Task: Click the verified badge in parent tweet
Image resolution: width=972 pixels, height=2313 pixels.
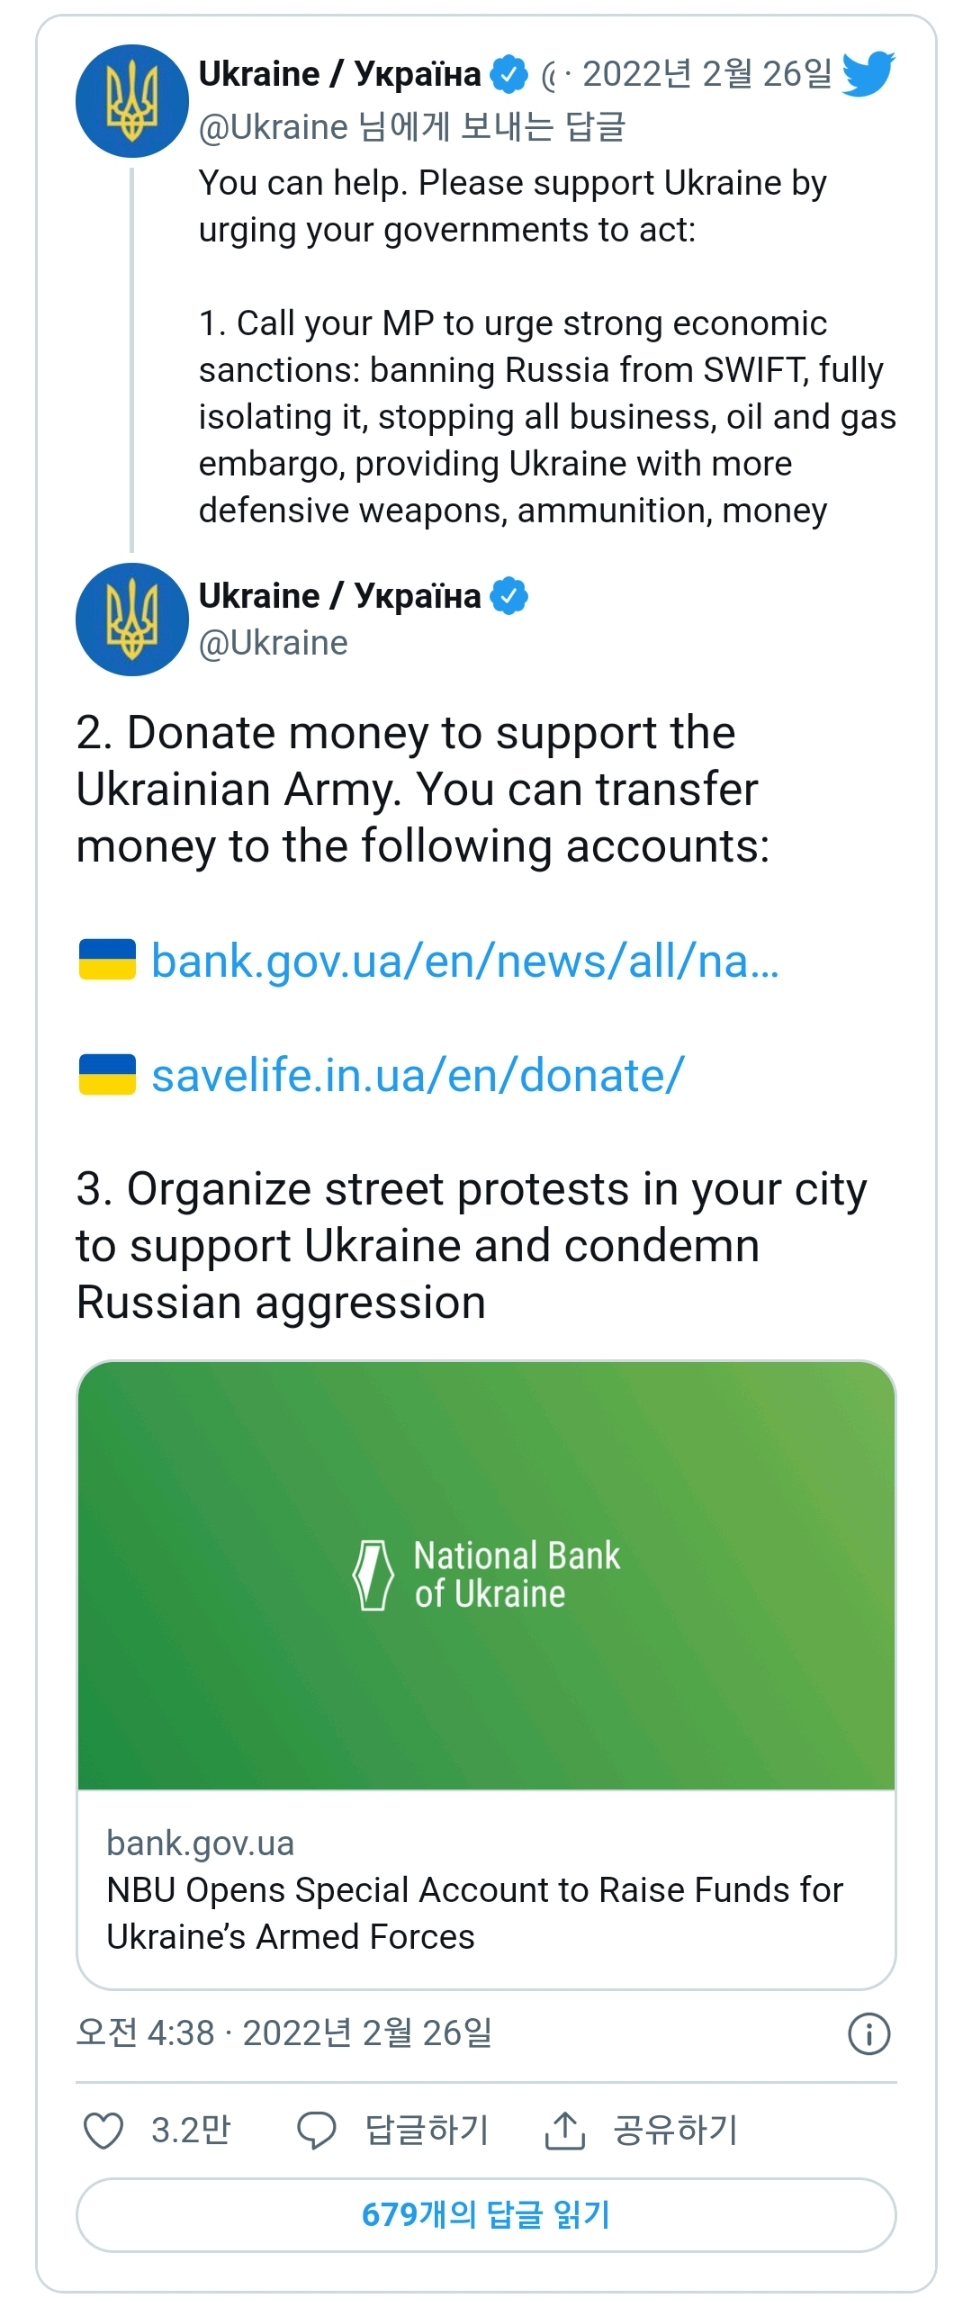Action: [510, 74]
